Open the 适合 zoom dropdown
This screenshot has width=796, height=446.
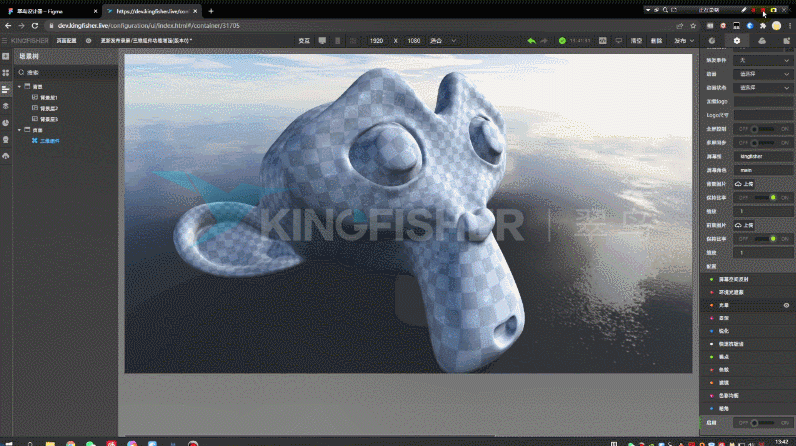click(x=443, y=41)
